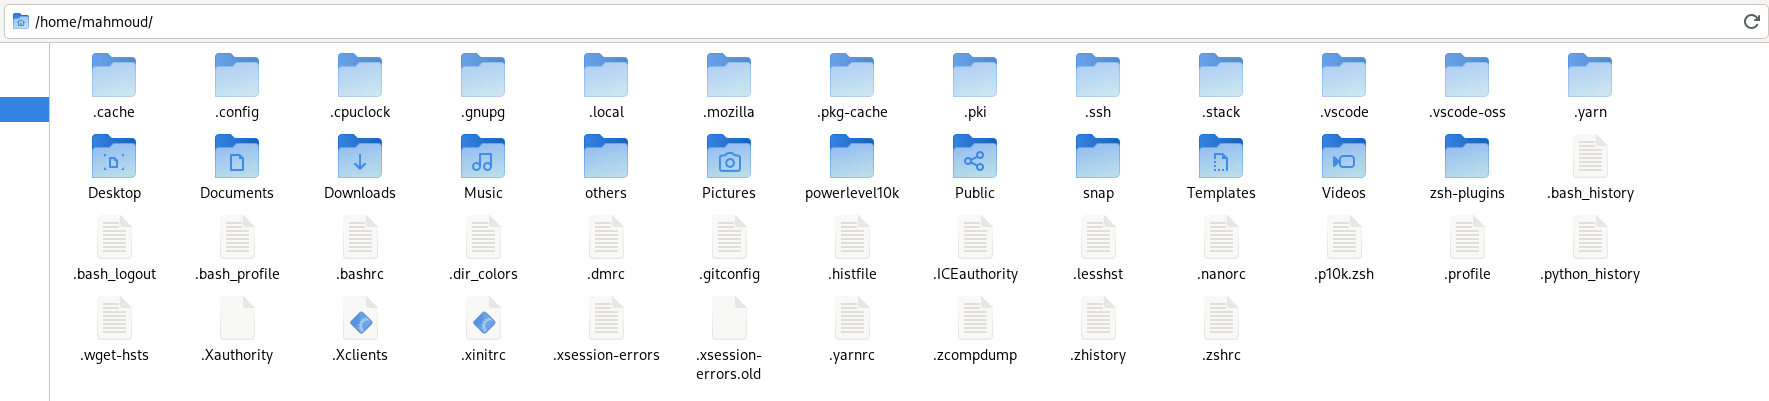Select the Music folder icon
The width and height of the screenshot is (1769, 401).
click(x=483, y=158)
